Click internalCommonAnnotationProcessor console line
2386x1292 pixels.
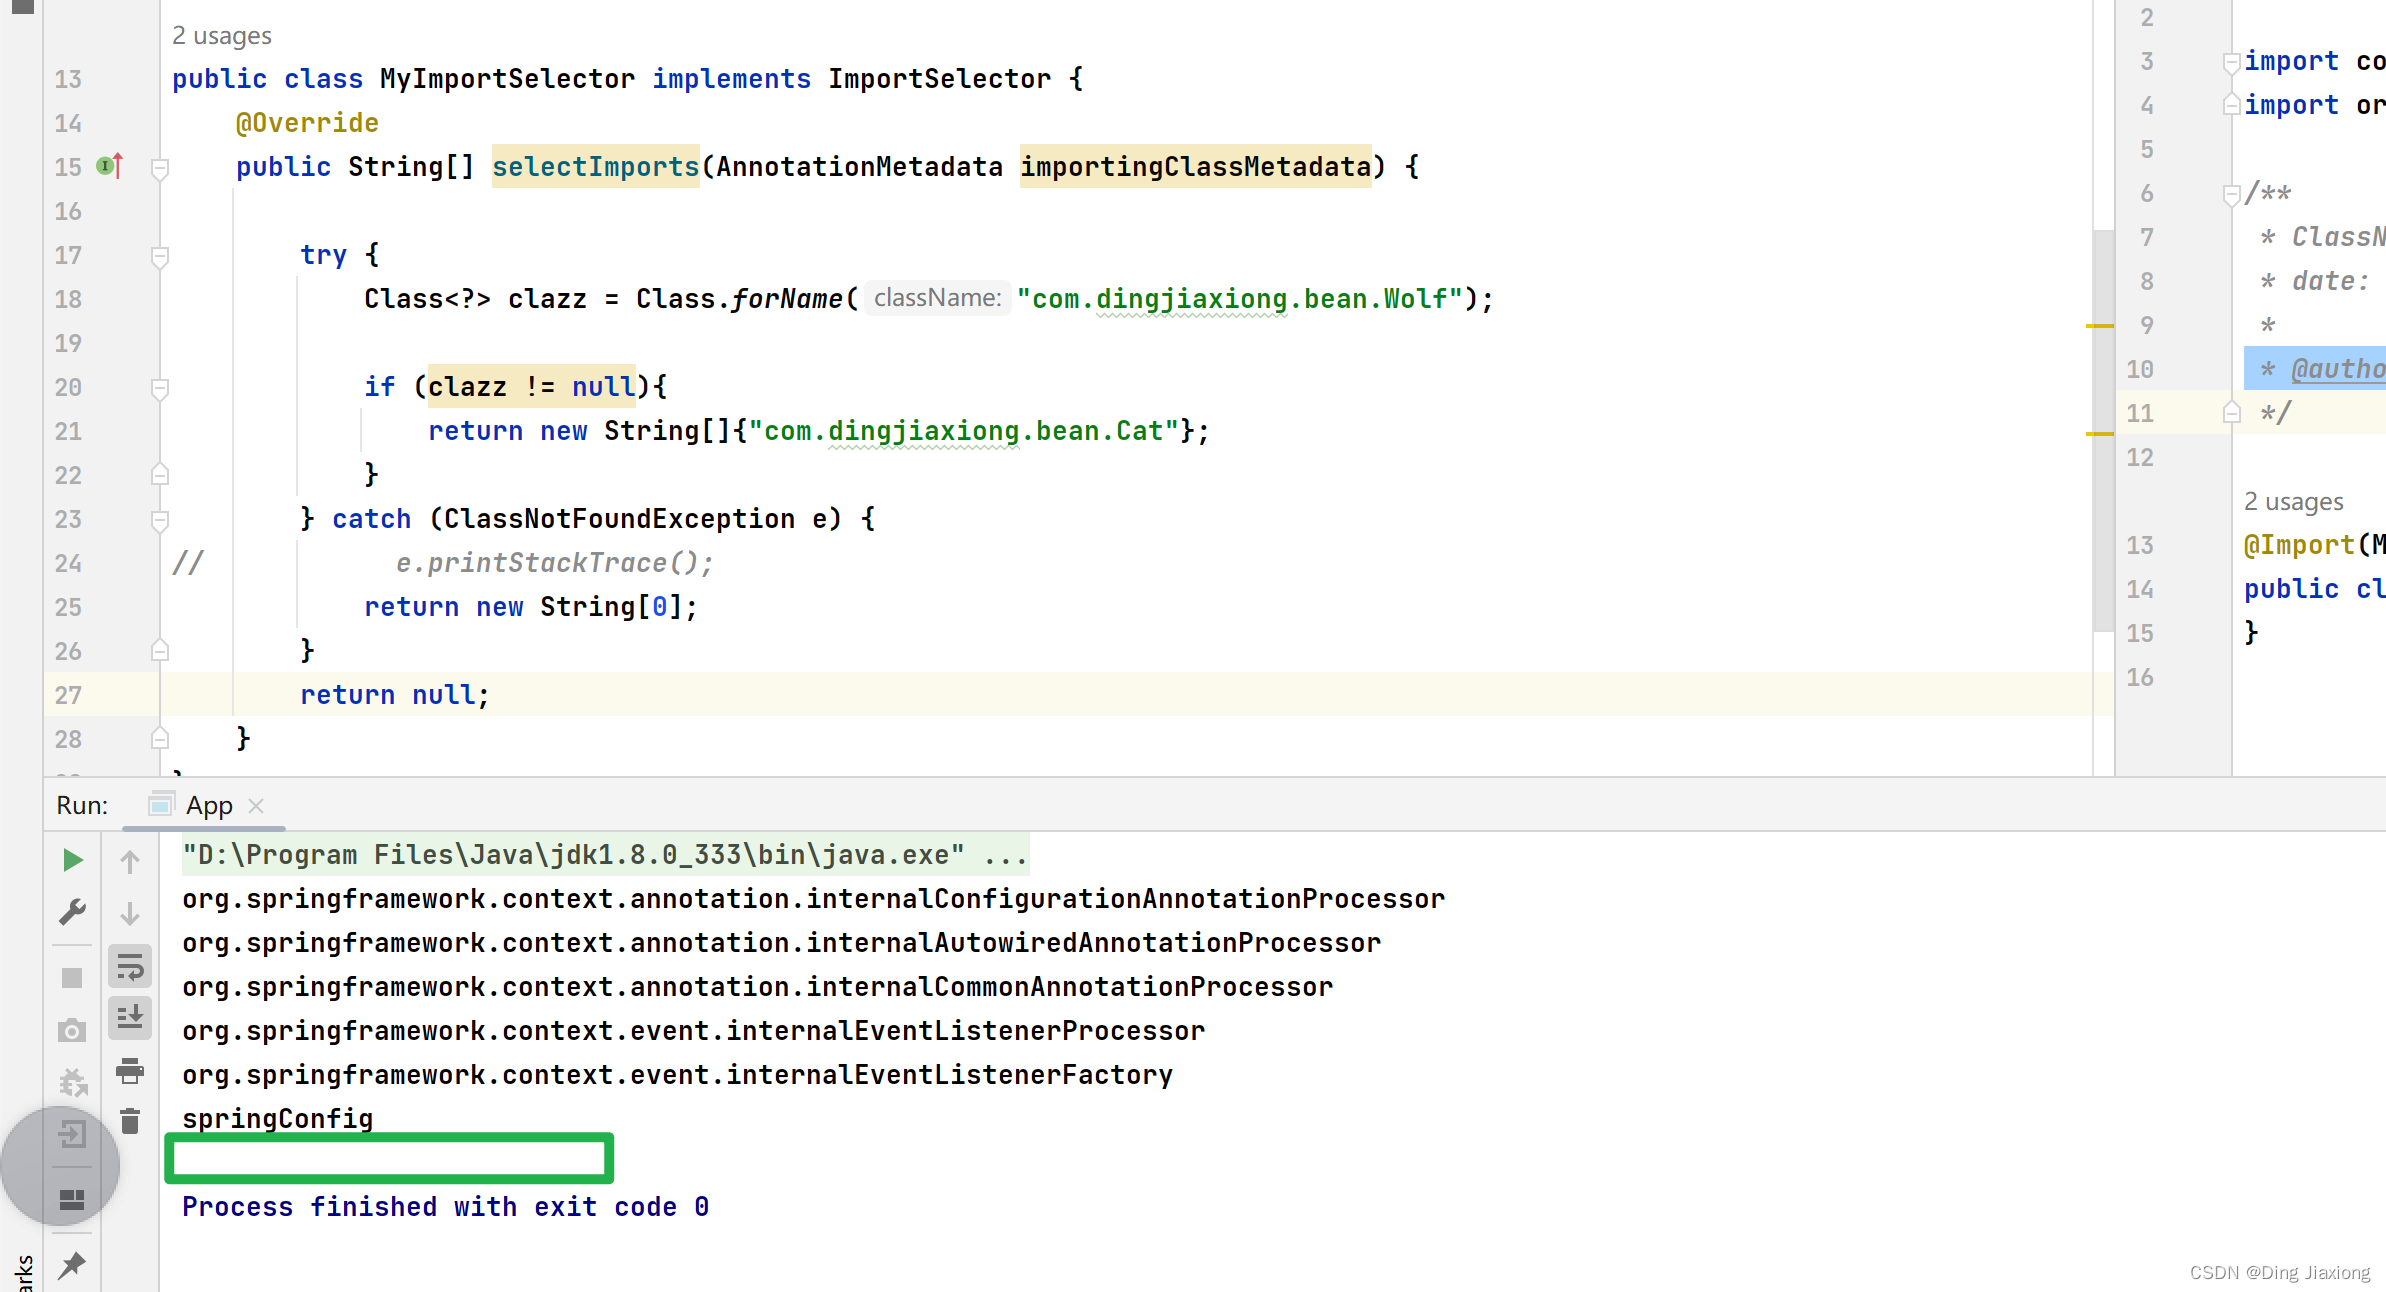point(757,986)
